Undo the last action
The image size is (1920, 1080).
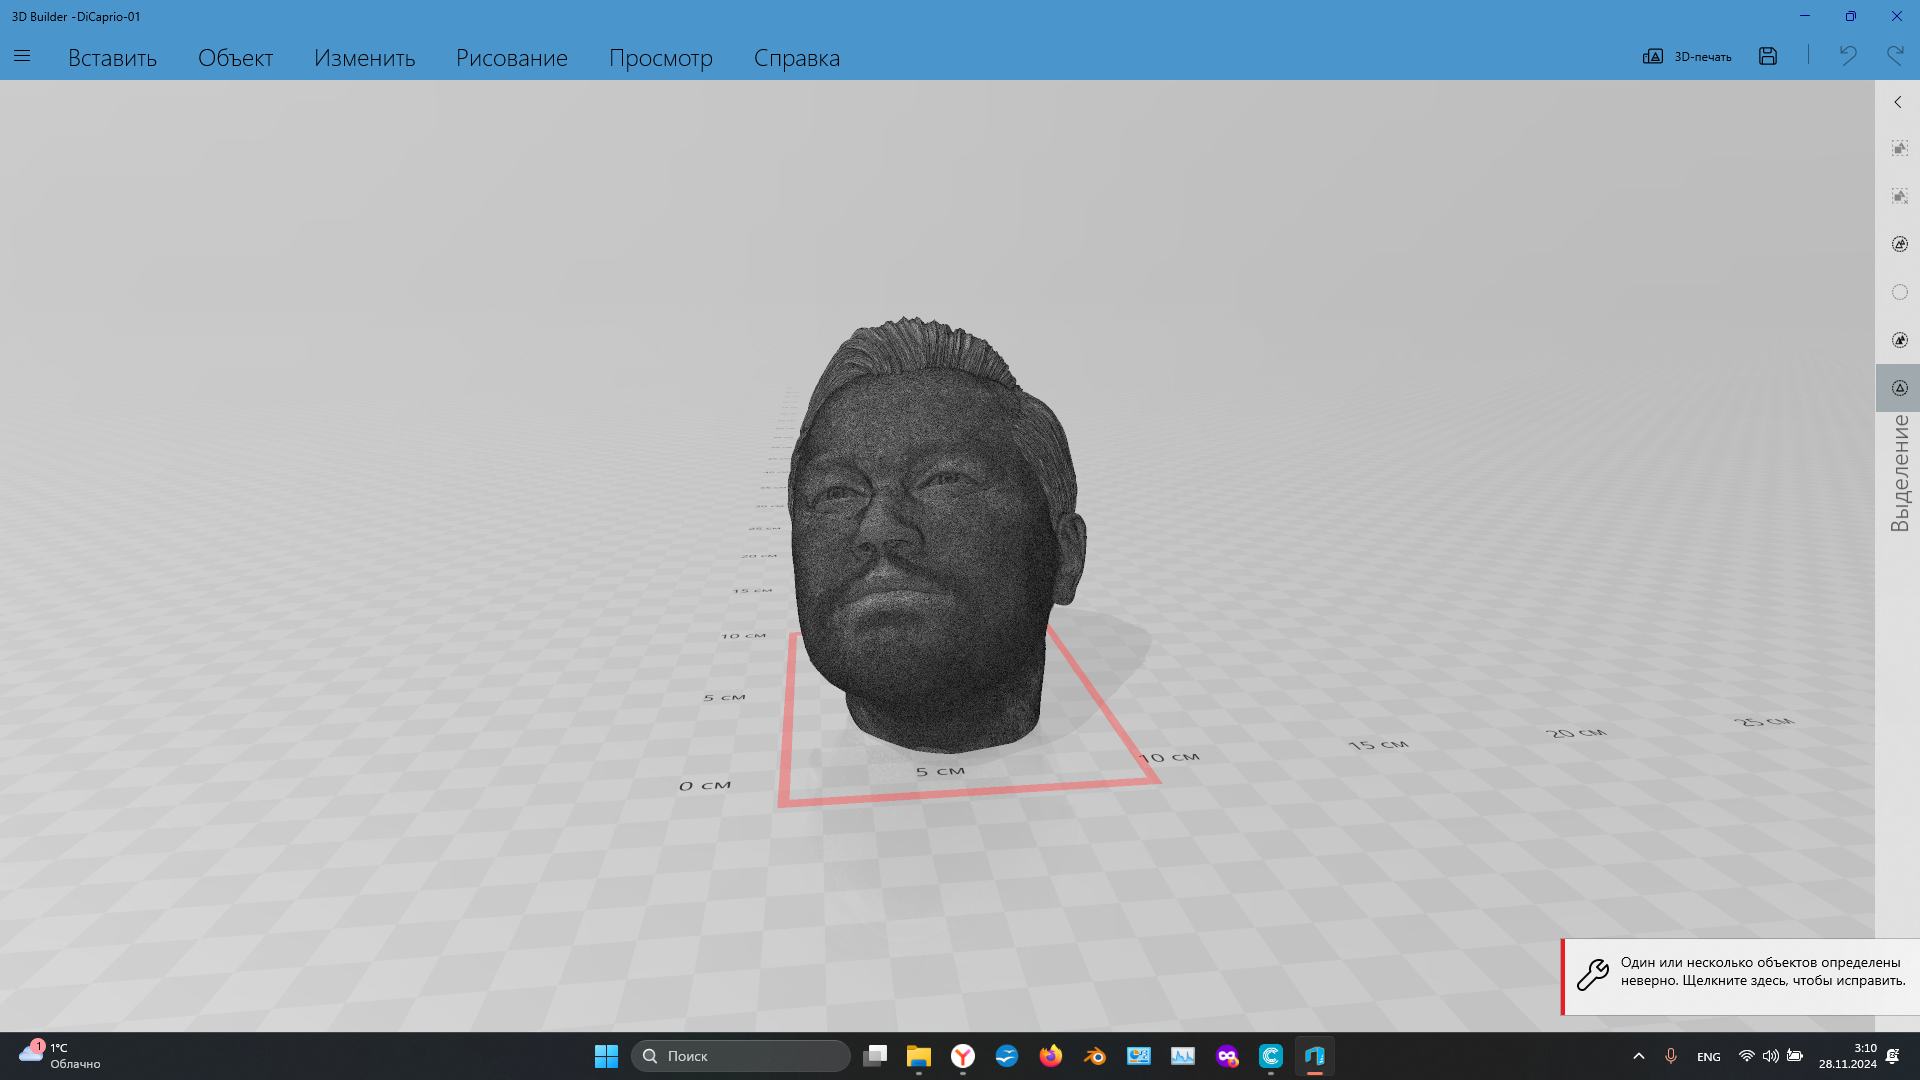[x=1848, y=56]
